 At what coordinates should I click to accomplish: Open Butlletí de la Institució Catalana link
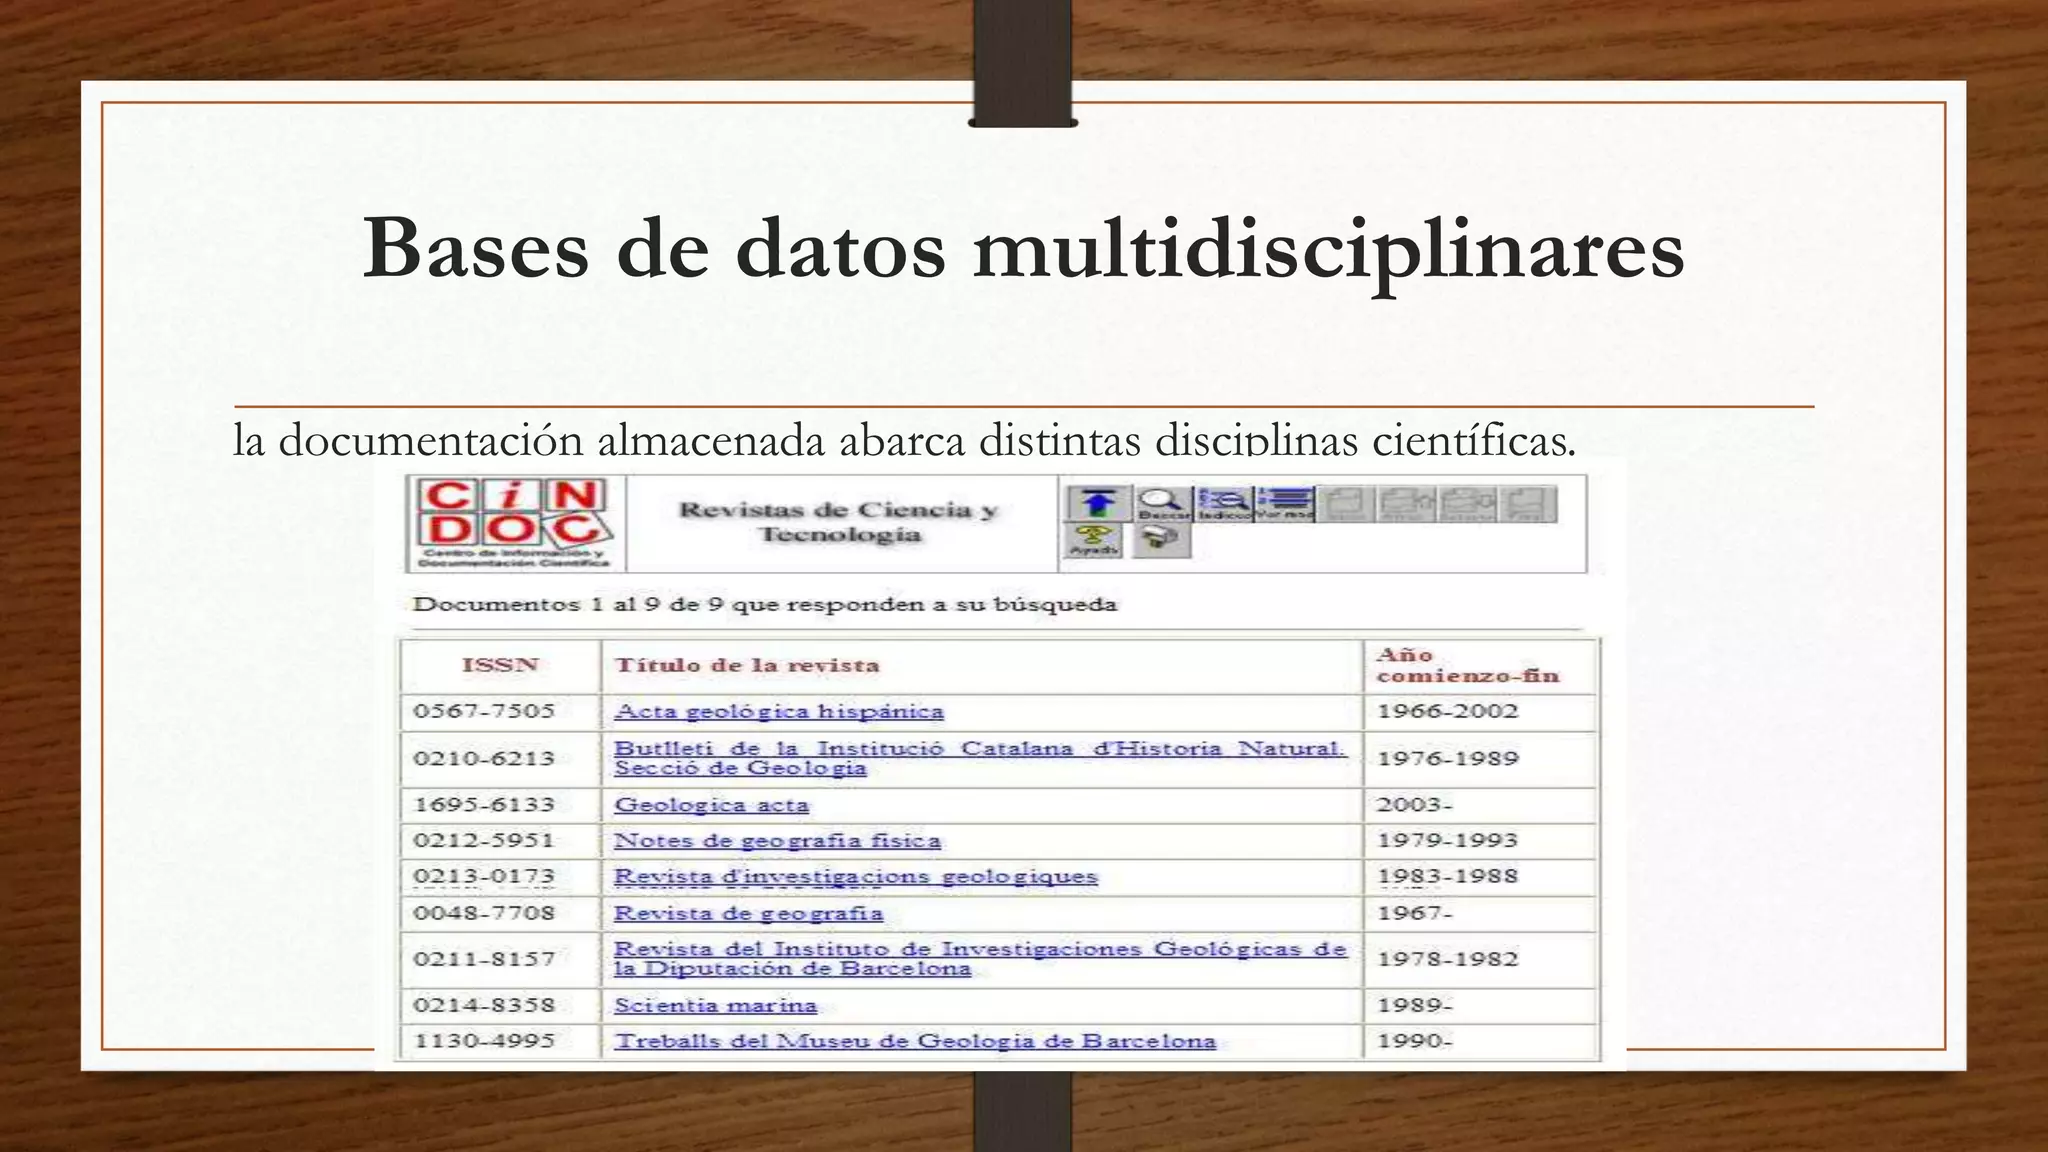click(x=980, y=758)
